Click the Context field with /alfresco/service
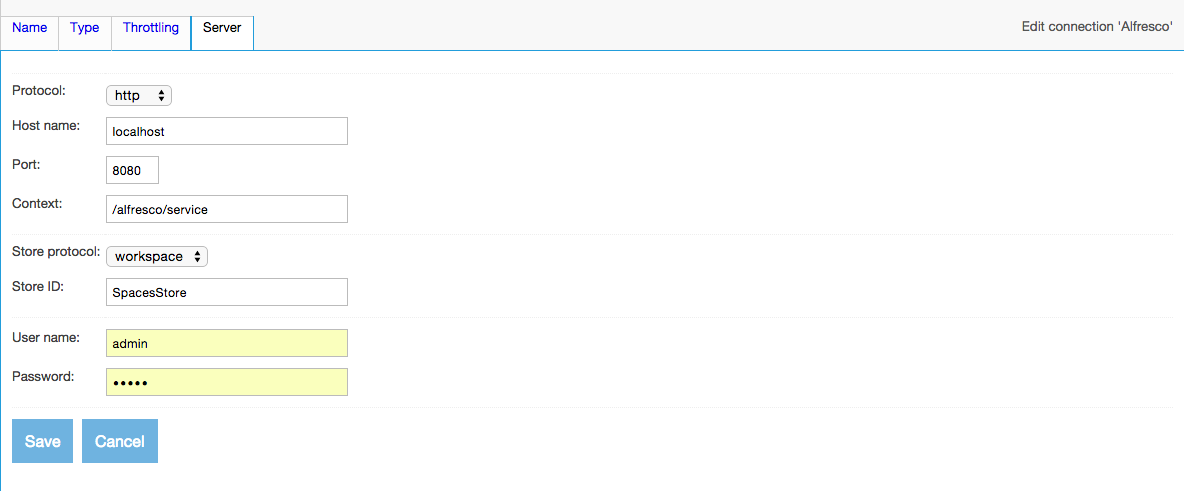1184x491 pixels. [227, 209]
